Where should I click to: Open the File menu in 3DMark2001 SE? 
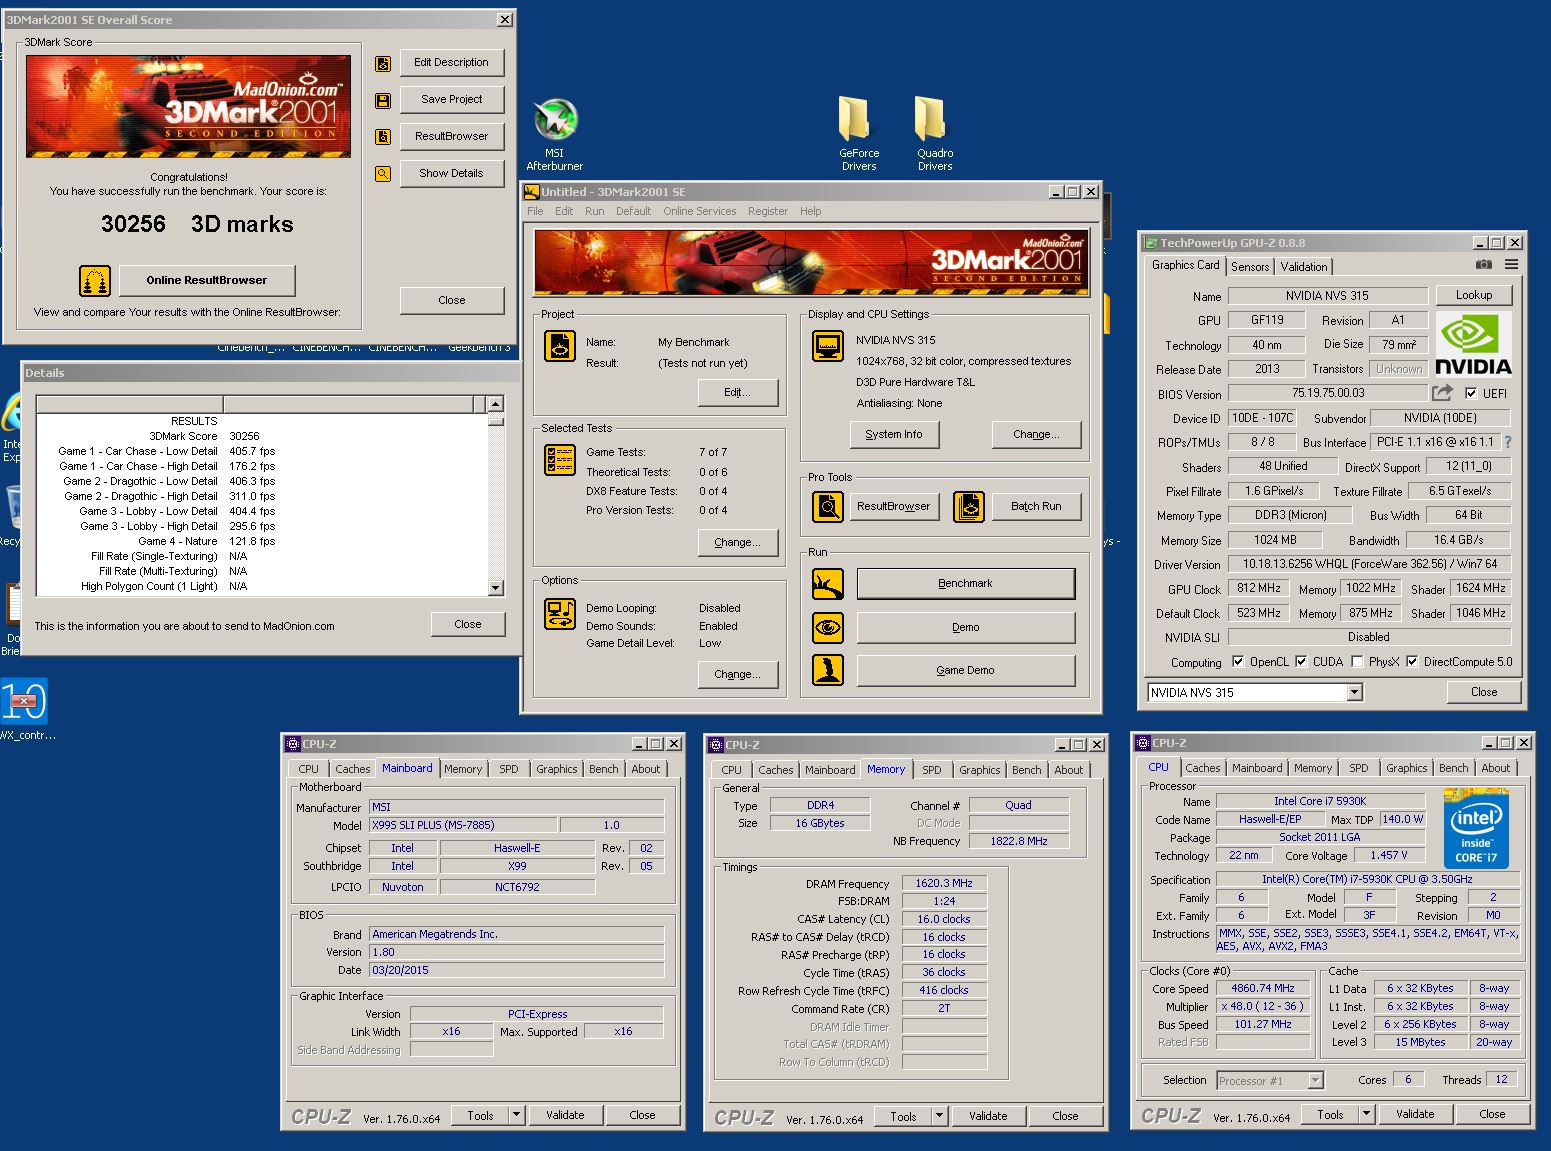535,211
